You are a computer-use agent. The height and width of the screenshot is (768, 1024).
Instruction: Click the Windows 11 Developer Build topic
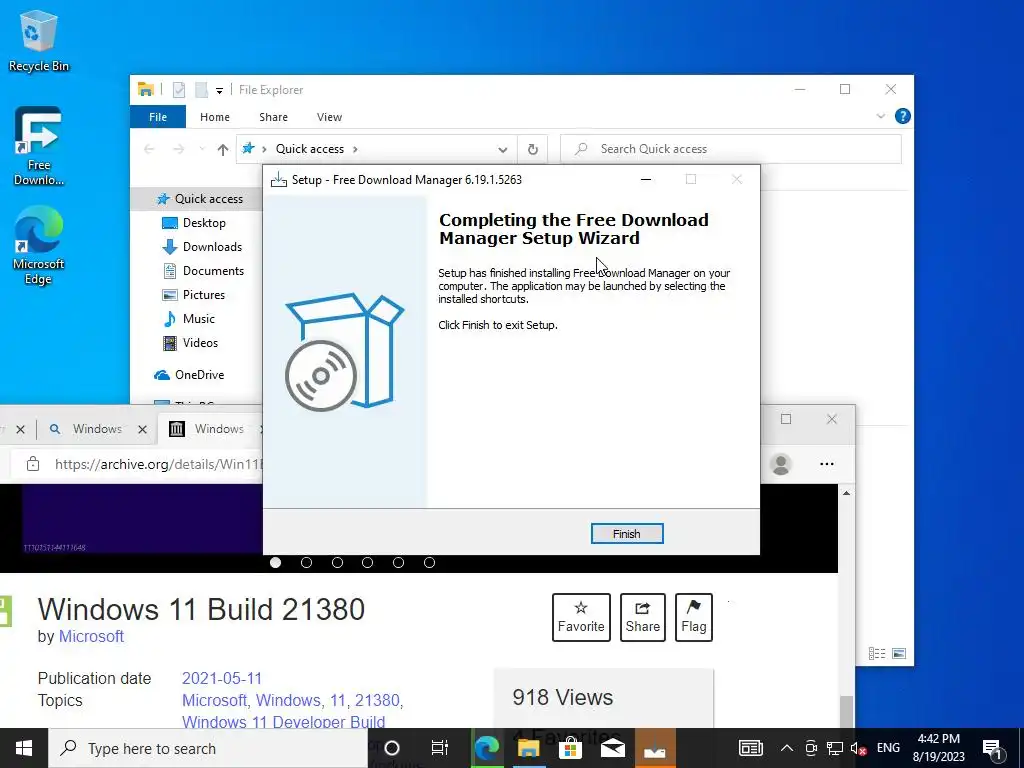point(283,722)
